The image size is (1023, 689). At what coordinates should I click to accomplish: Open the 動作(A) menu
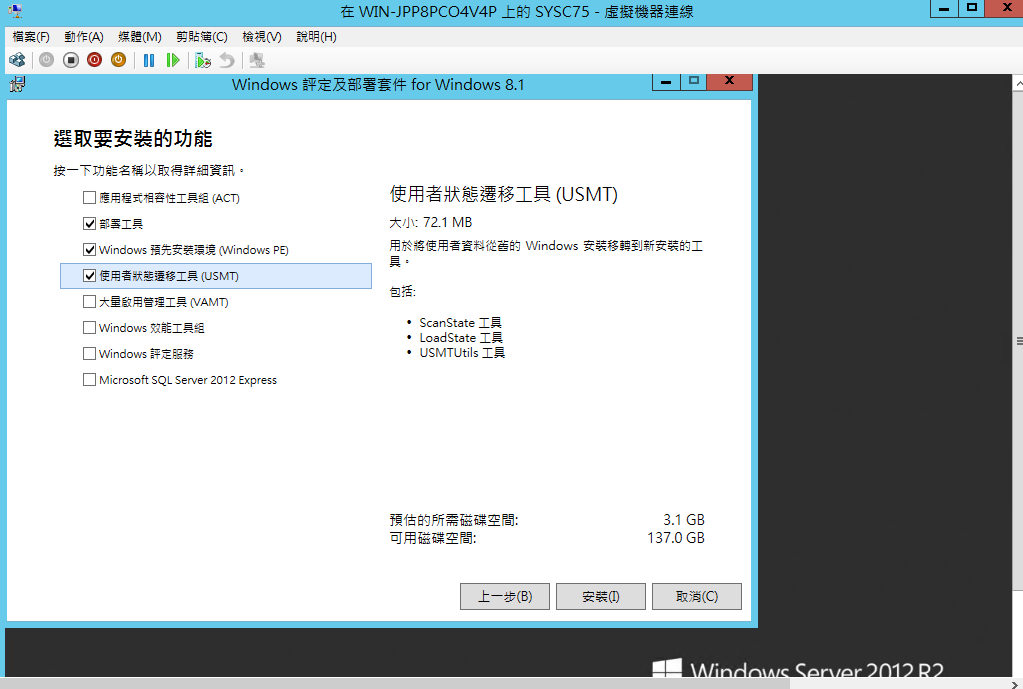pyautogui.click(x=84, y=37)
